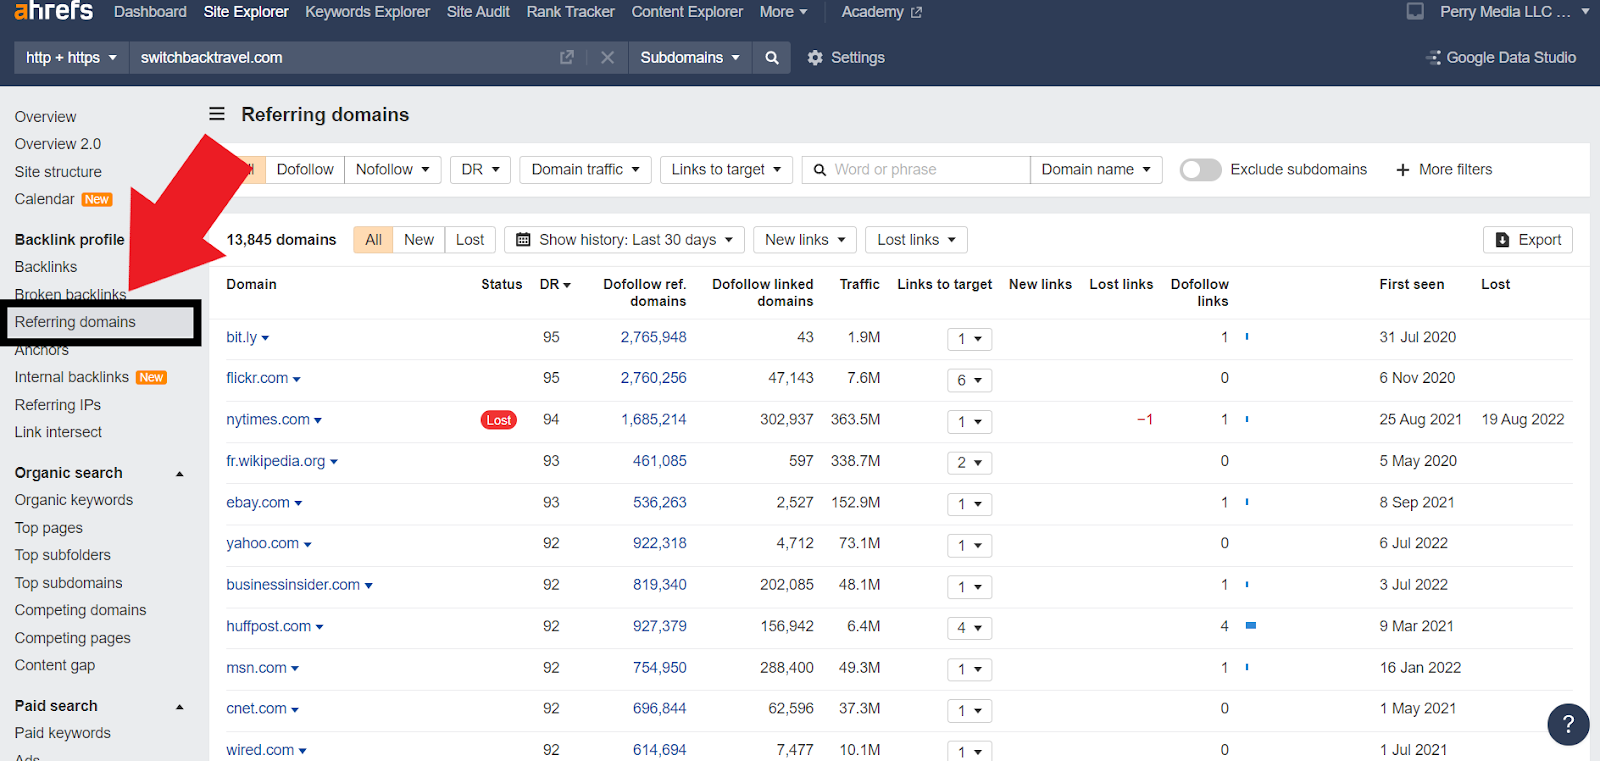Collapse the Paid search section arrow
The image size is (1600, 761).
(180, 706)
